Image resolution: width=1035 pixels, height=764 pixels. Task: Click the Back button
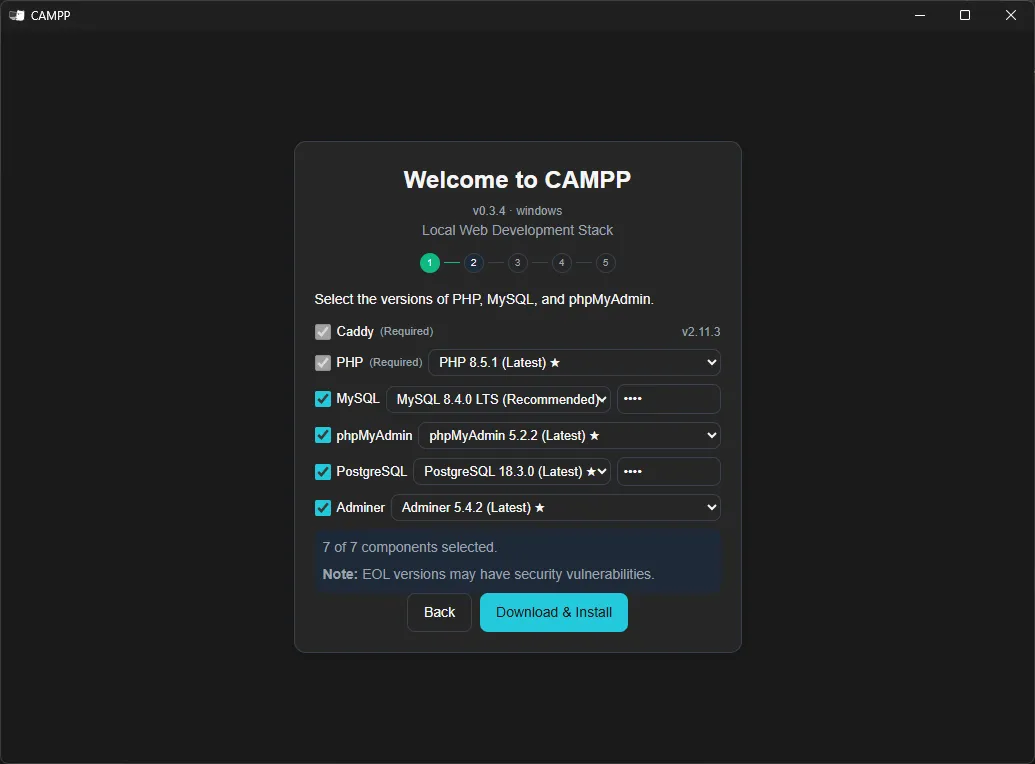pos(440,612)
